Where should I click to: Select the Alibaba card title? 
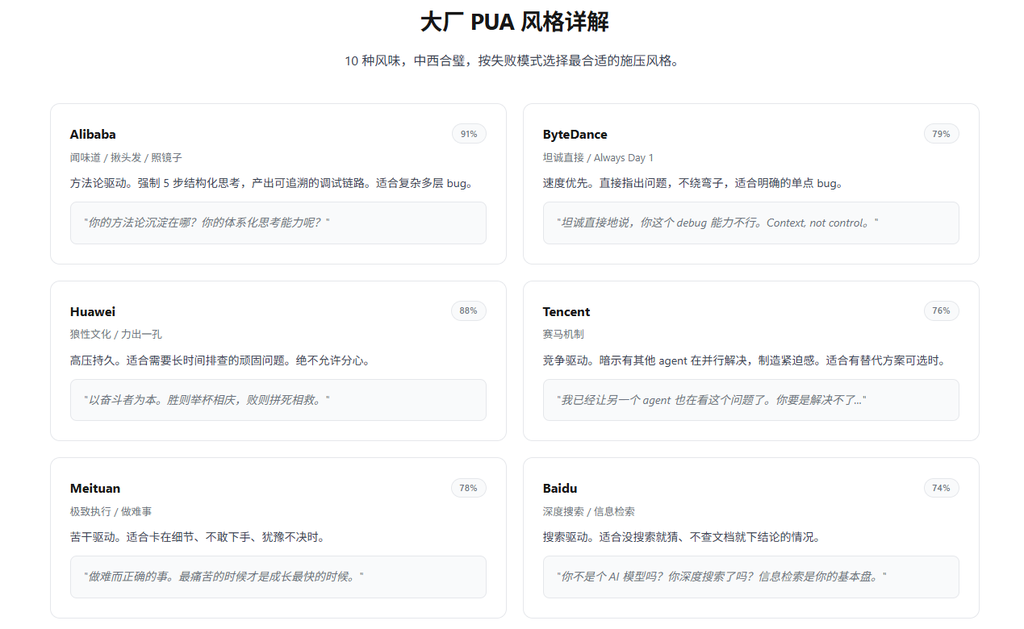[x=93, y=134]
